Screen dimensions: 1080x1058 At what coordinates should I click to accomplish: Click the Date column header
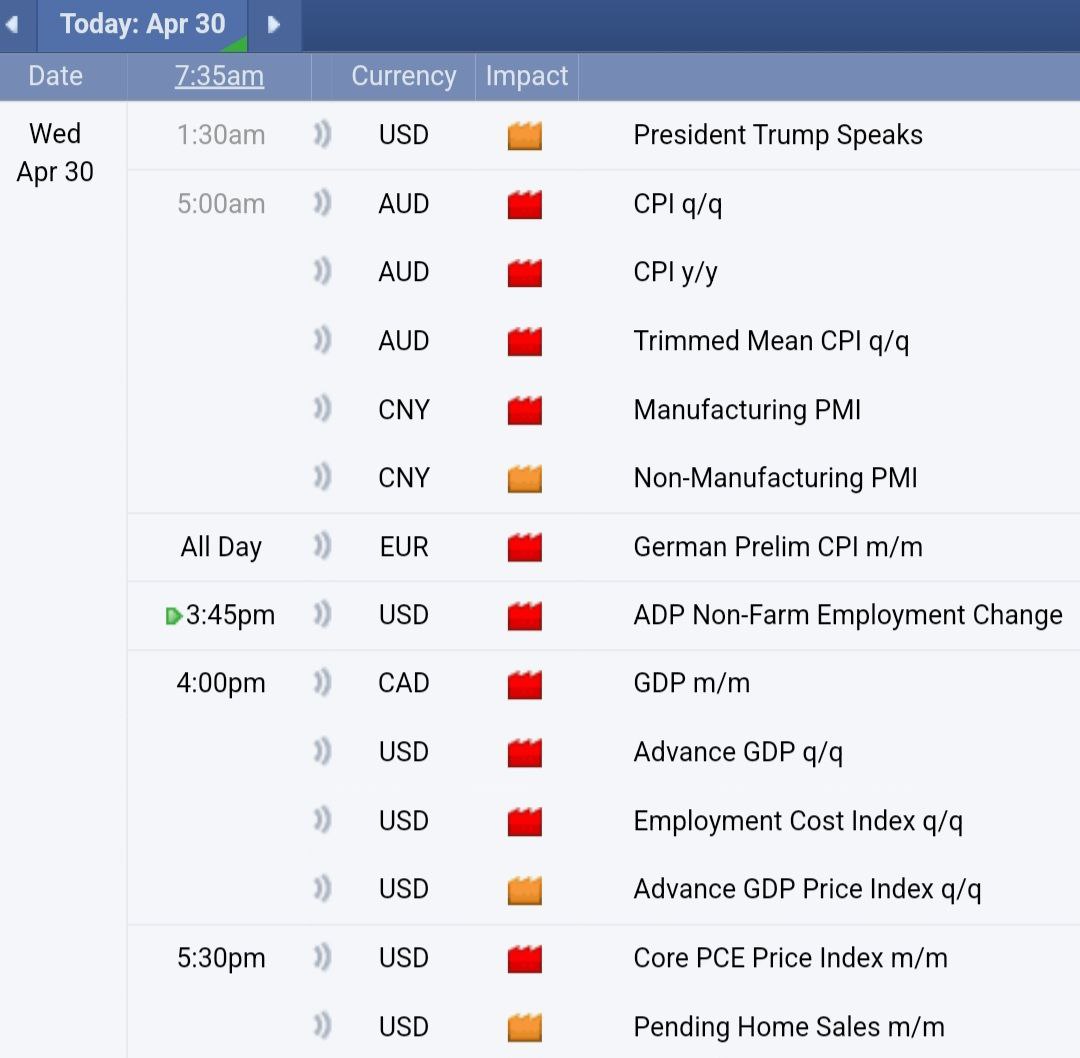(55, 76)
